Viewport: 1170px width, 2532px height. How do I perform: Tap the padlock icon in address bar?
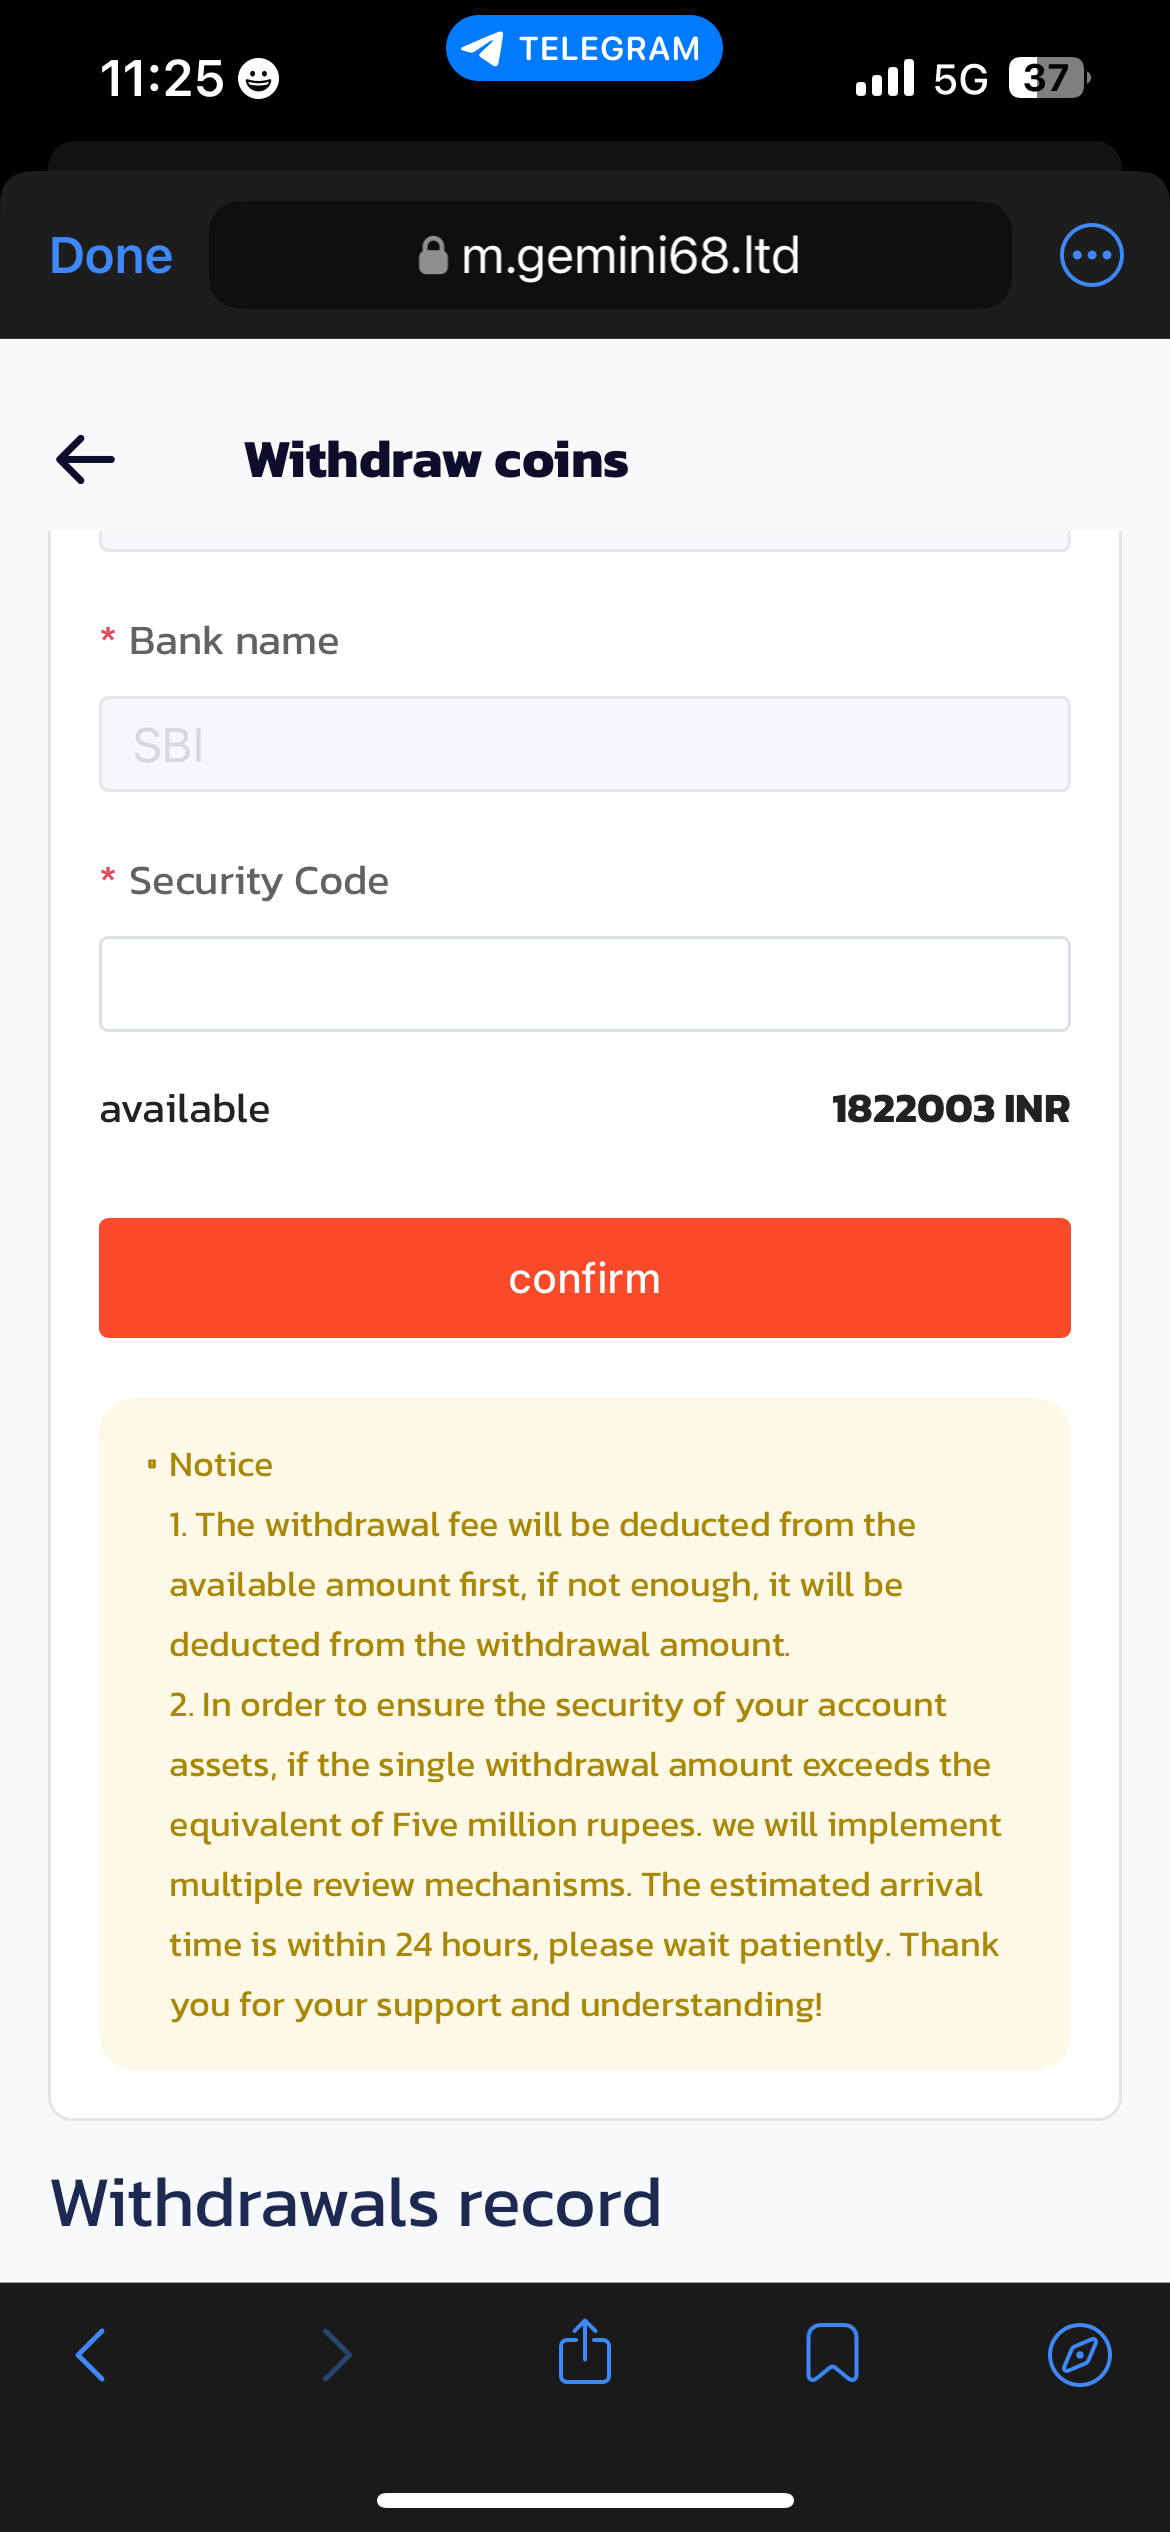(433, 256)
